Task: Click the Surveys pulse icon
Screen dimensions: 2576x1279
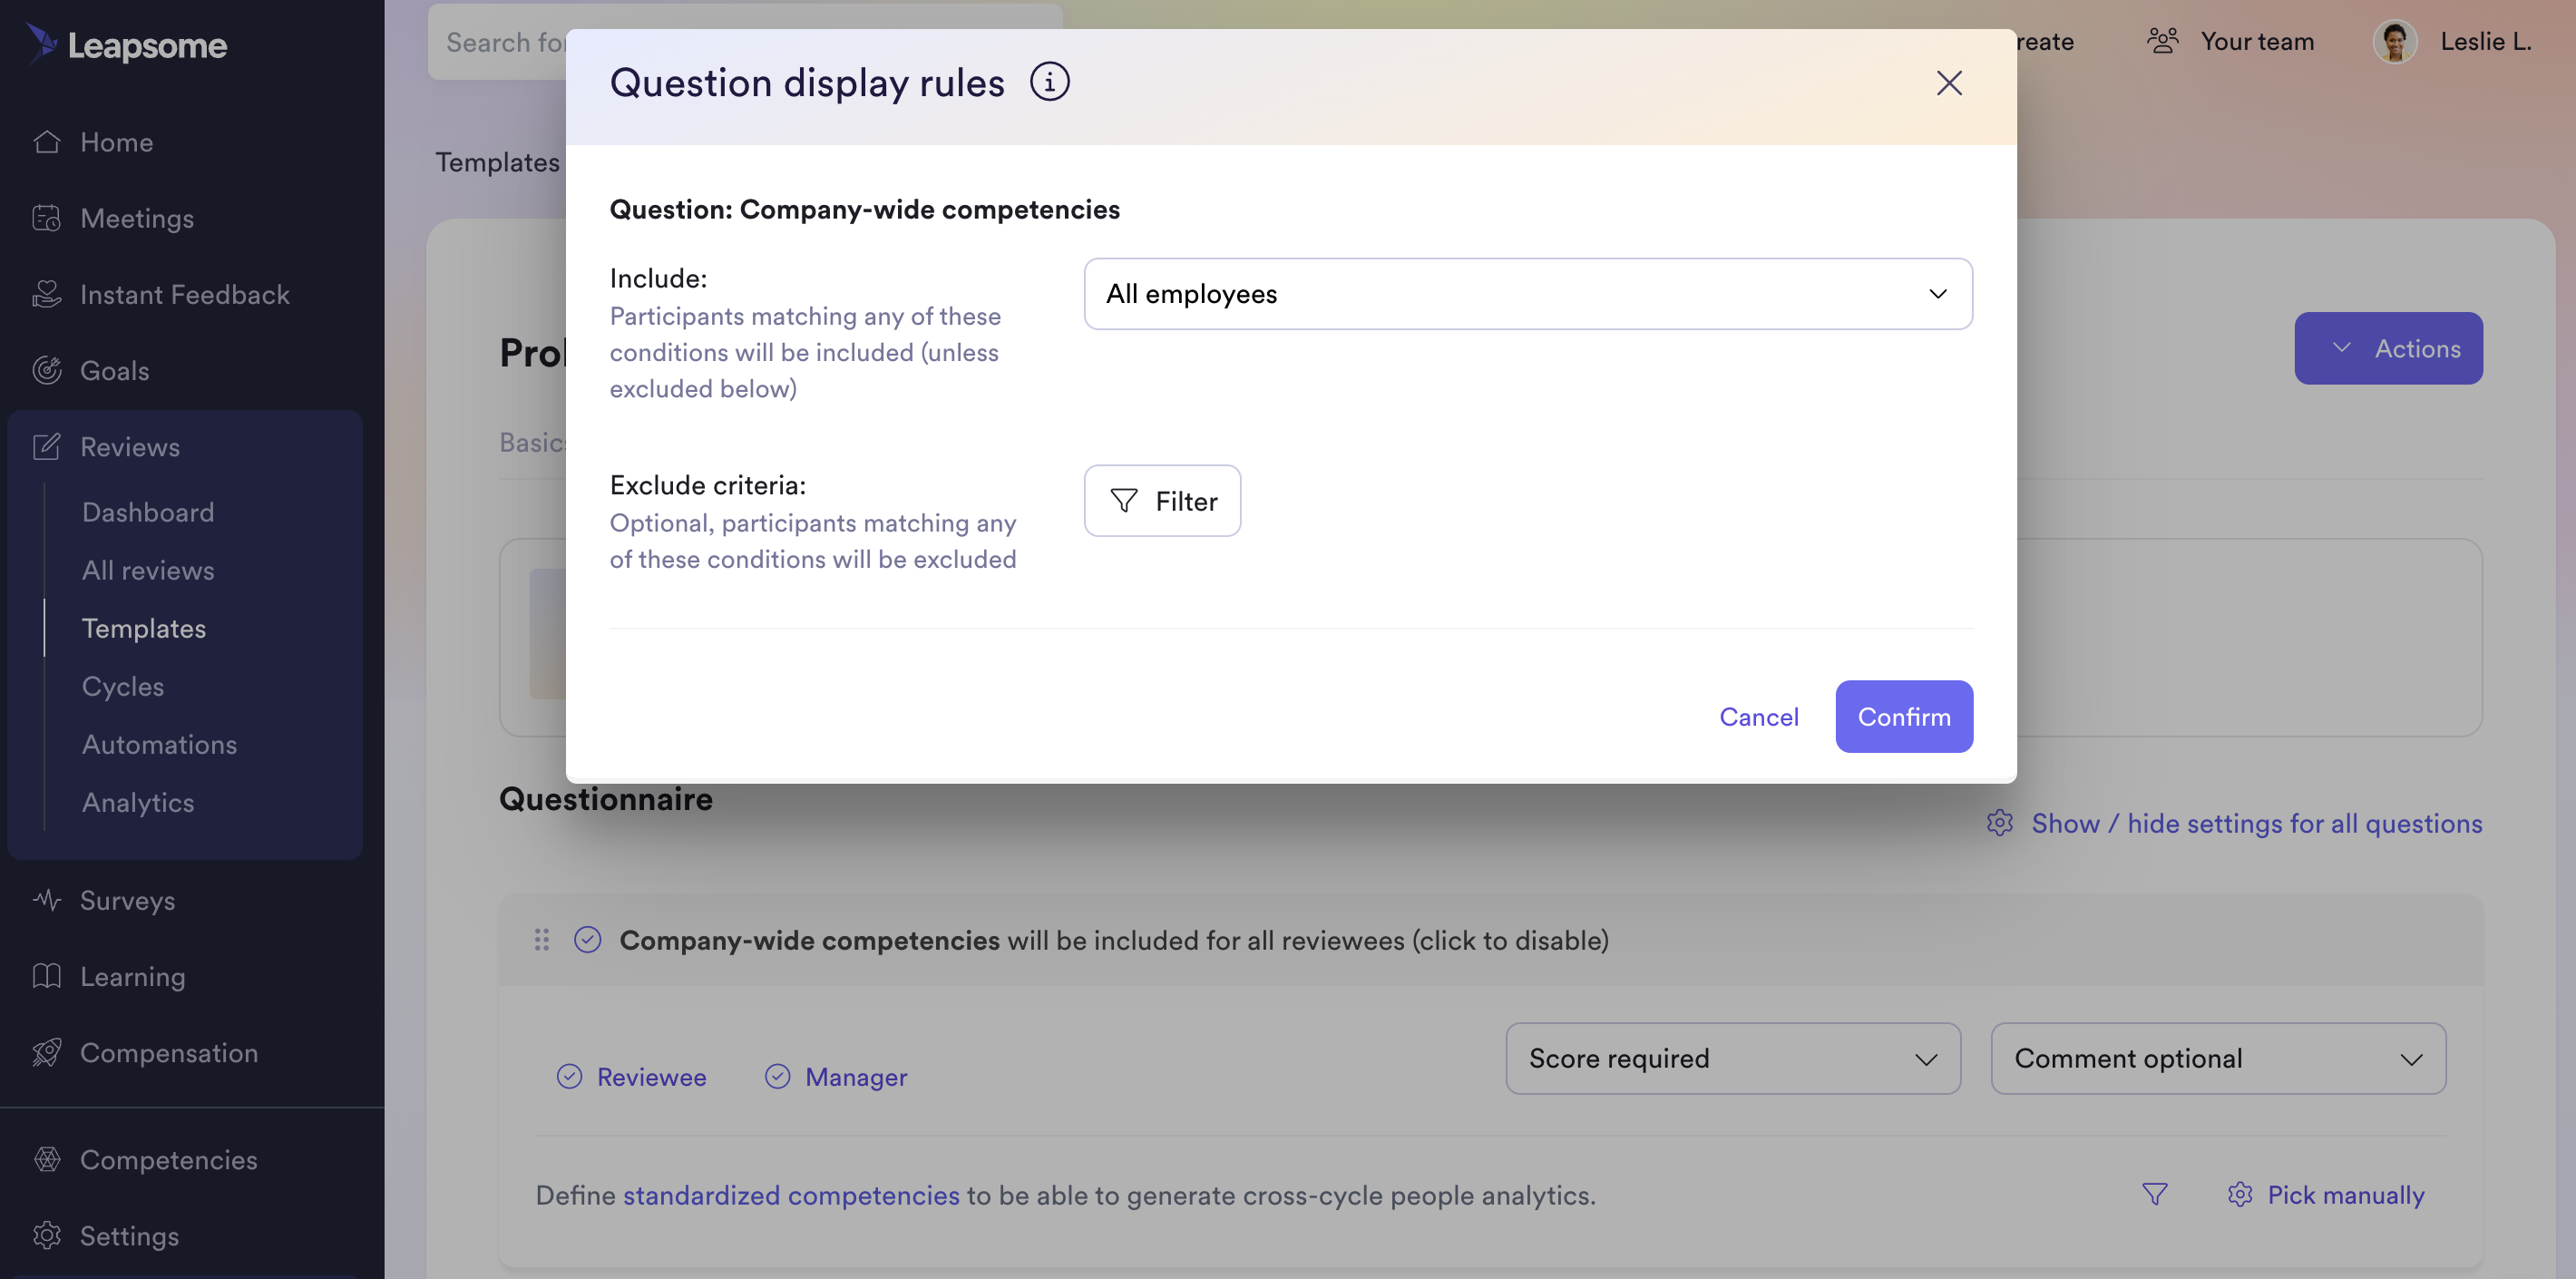Action: [47, 900]
